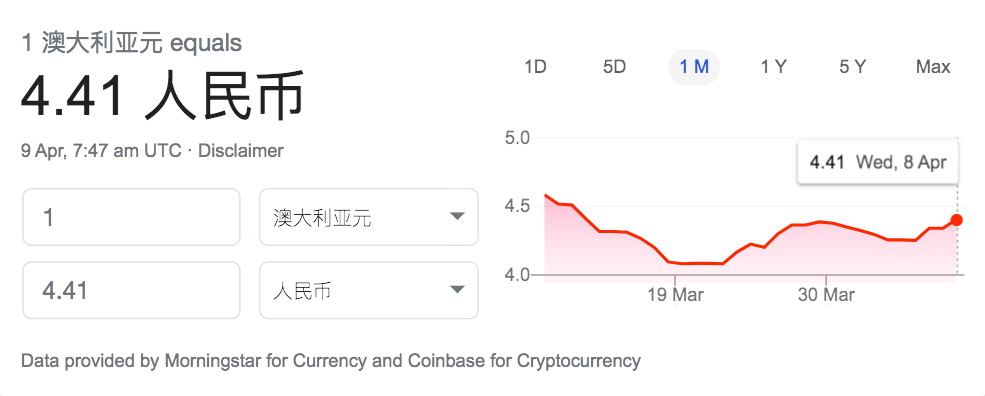Image resolution: width=985 pixels, height=396 pixels.
Task: Click the 19 Mar axis label
Action: coord(675,295)
